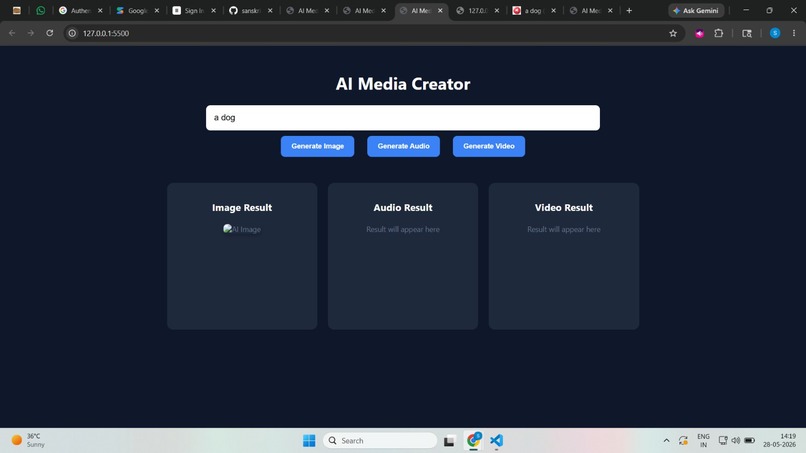Close the active AI Media tab

point(440,10)
